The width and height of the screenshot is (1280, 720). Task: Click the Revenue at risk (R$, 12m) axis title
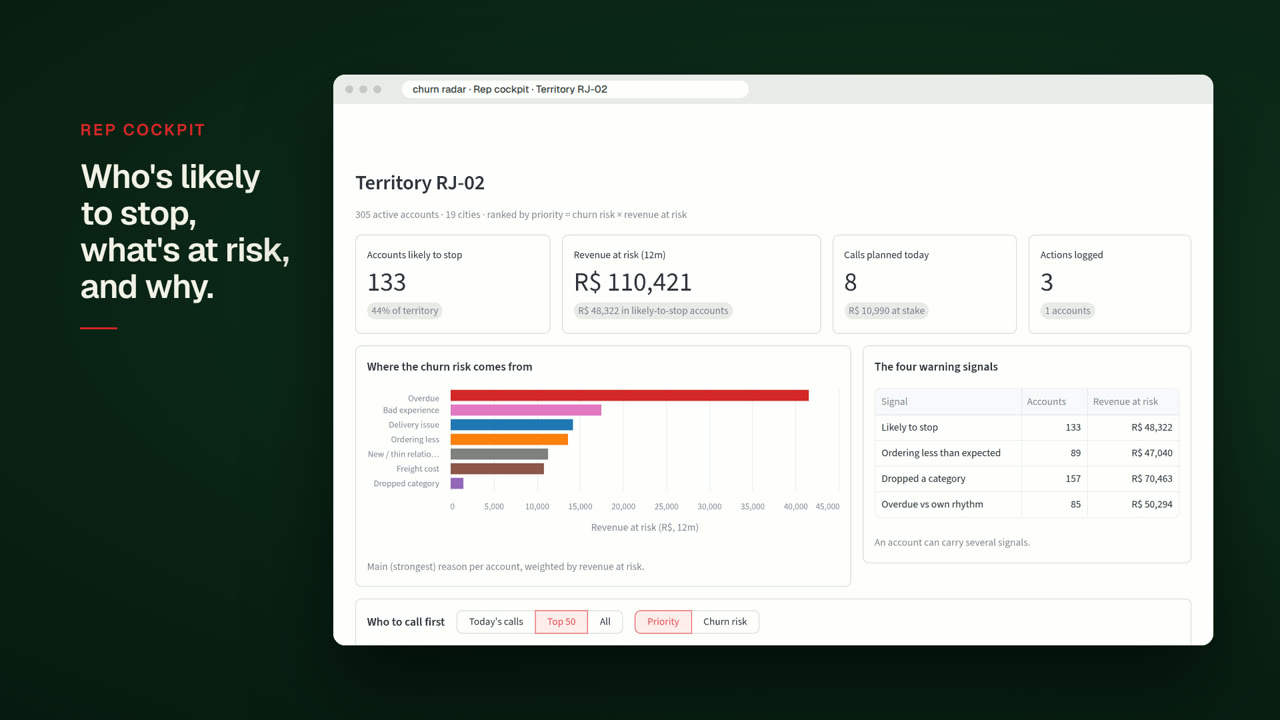tap(645, 527)
